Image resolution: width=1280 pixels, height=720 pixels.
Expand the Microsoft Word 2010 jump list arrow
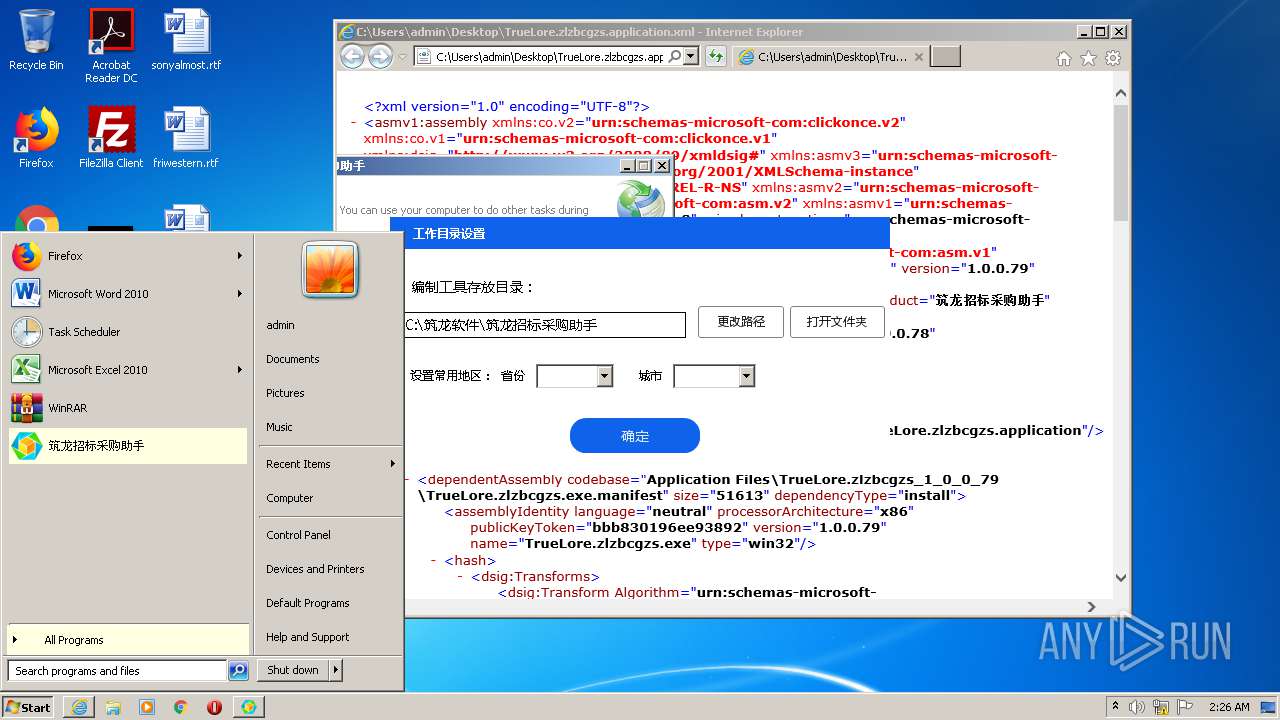tap(240, 294)
